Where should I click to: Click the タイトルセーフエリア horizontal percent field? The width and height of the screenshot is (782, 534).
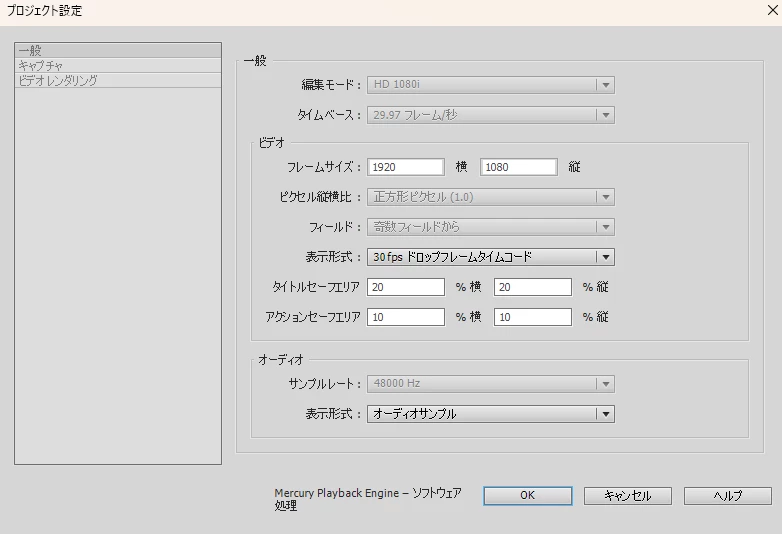pos(405,287)
